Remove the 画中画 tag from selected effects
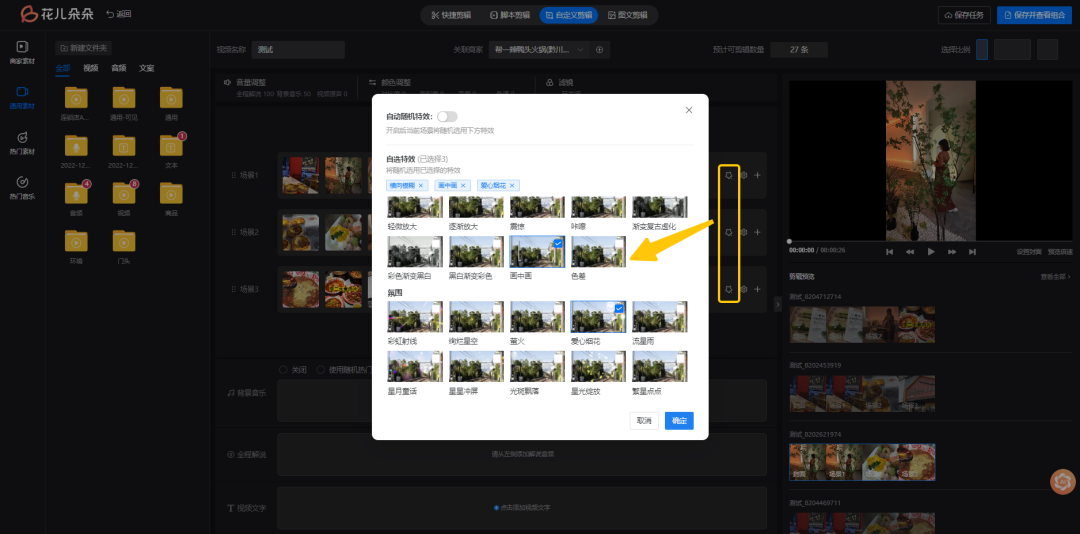Viewport: 1080px width, 534px height. click(x=470, y=185)
